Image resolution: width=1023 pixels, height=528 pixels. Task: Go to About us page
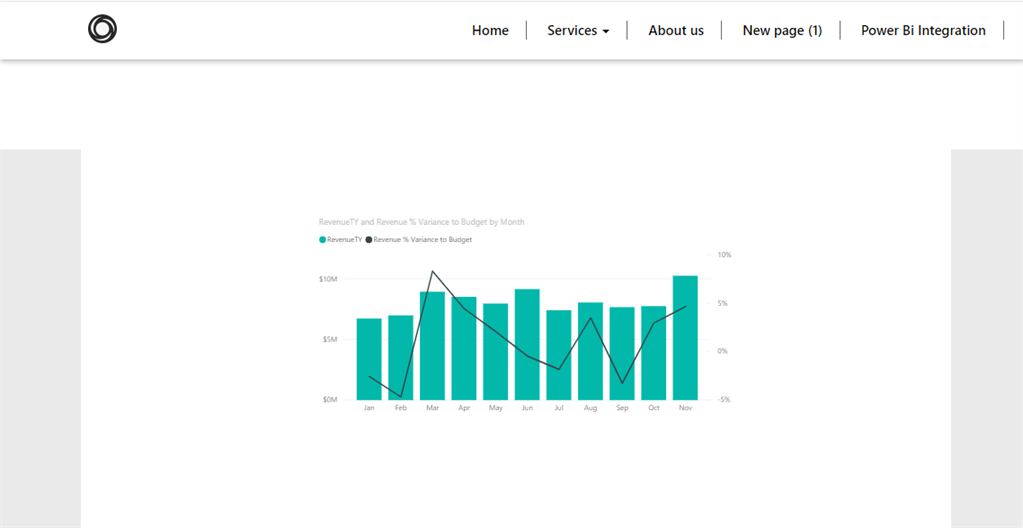pos(676,30)
